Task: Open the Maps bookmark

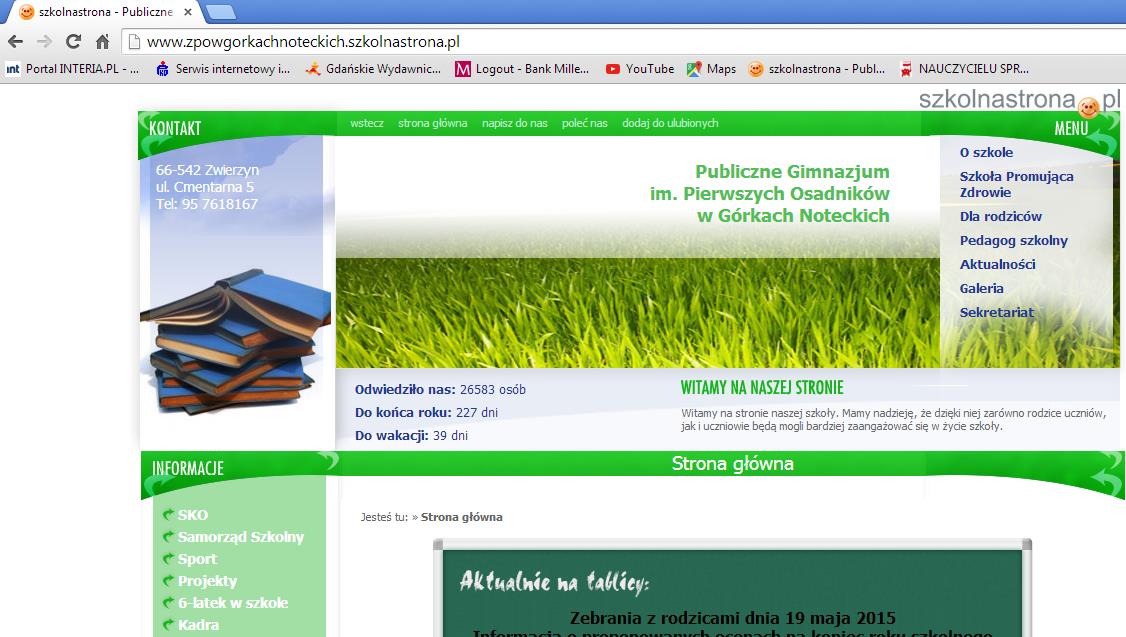Action: 712,69
